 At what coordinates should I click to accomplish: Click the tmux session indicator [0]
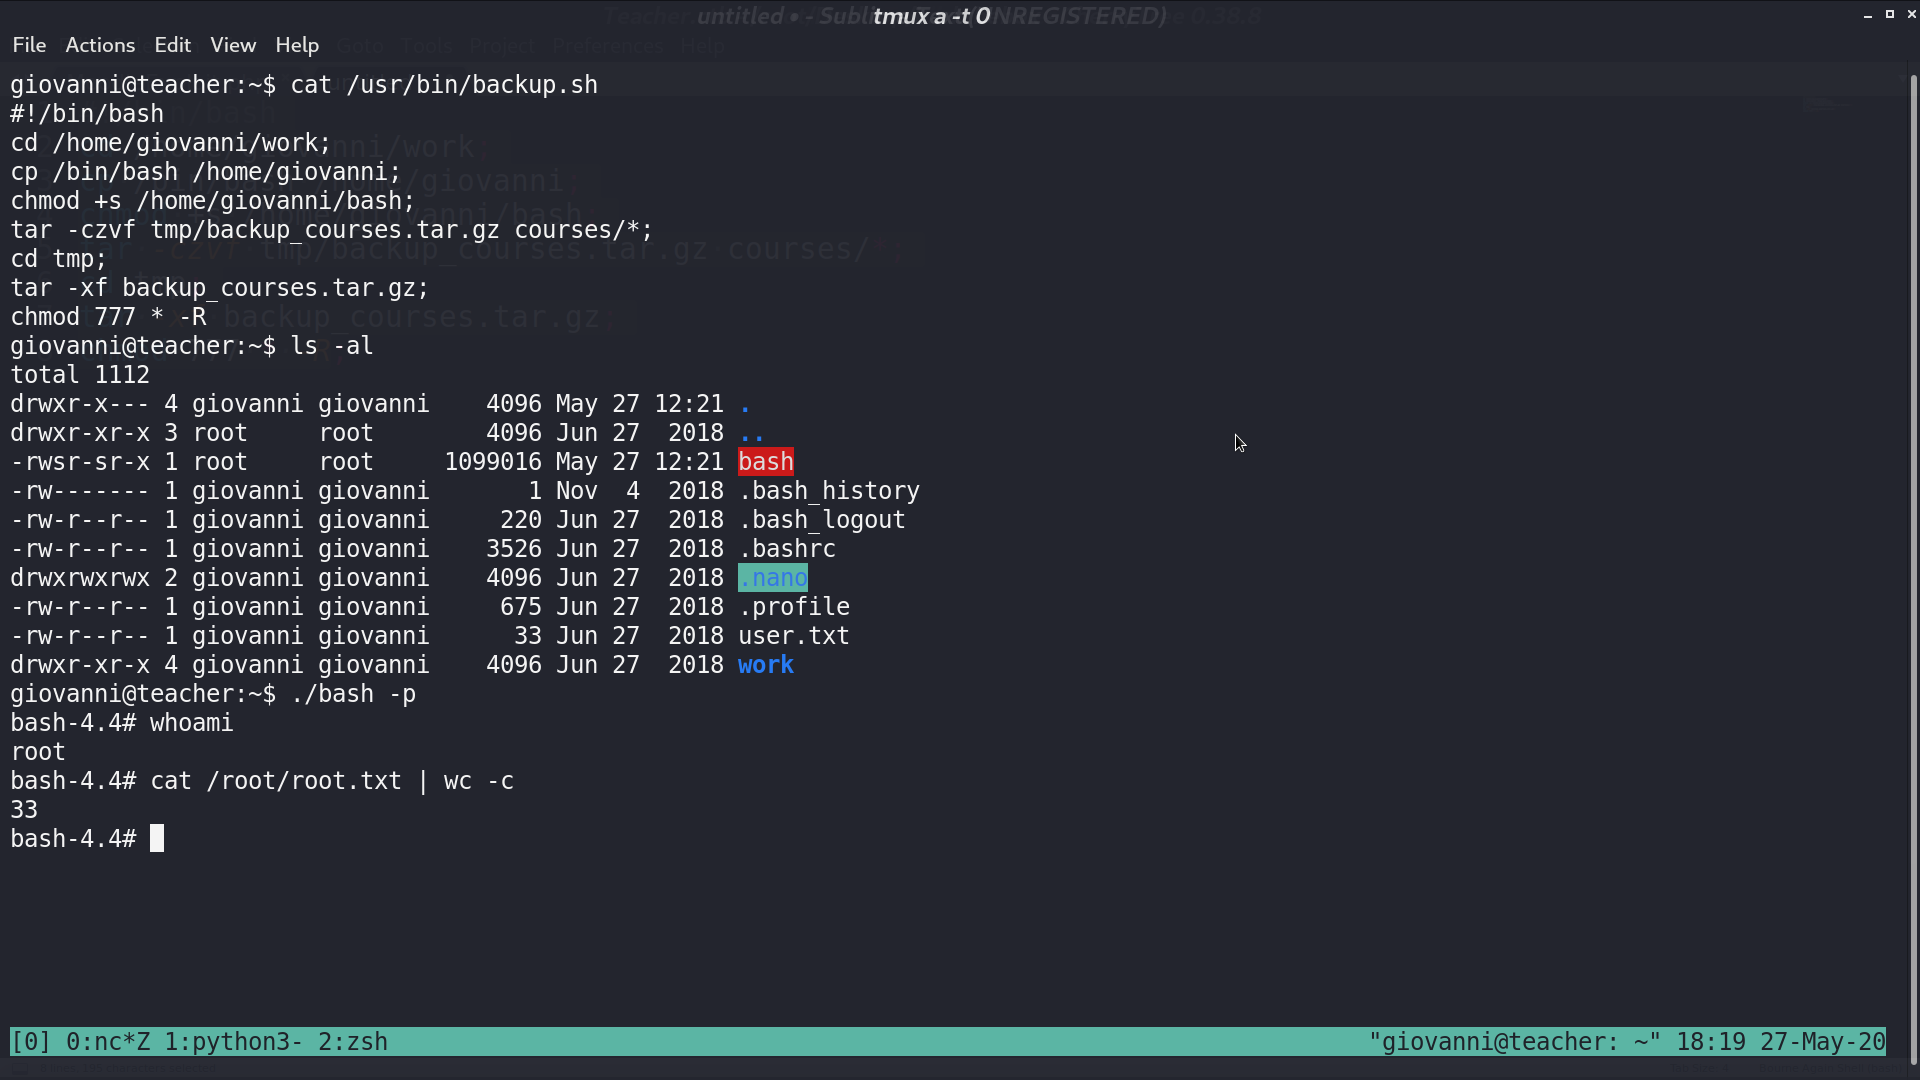tap(30, 1042)
